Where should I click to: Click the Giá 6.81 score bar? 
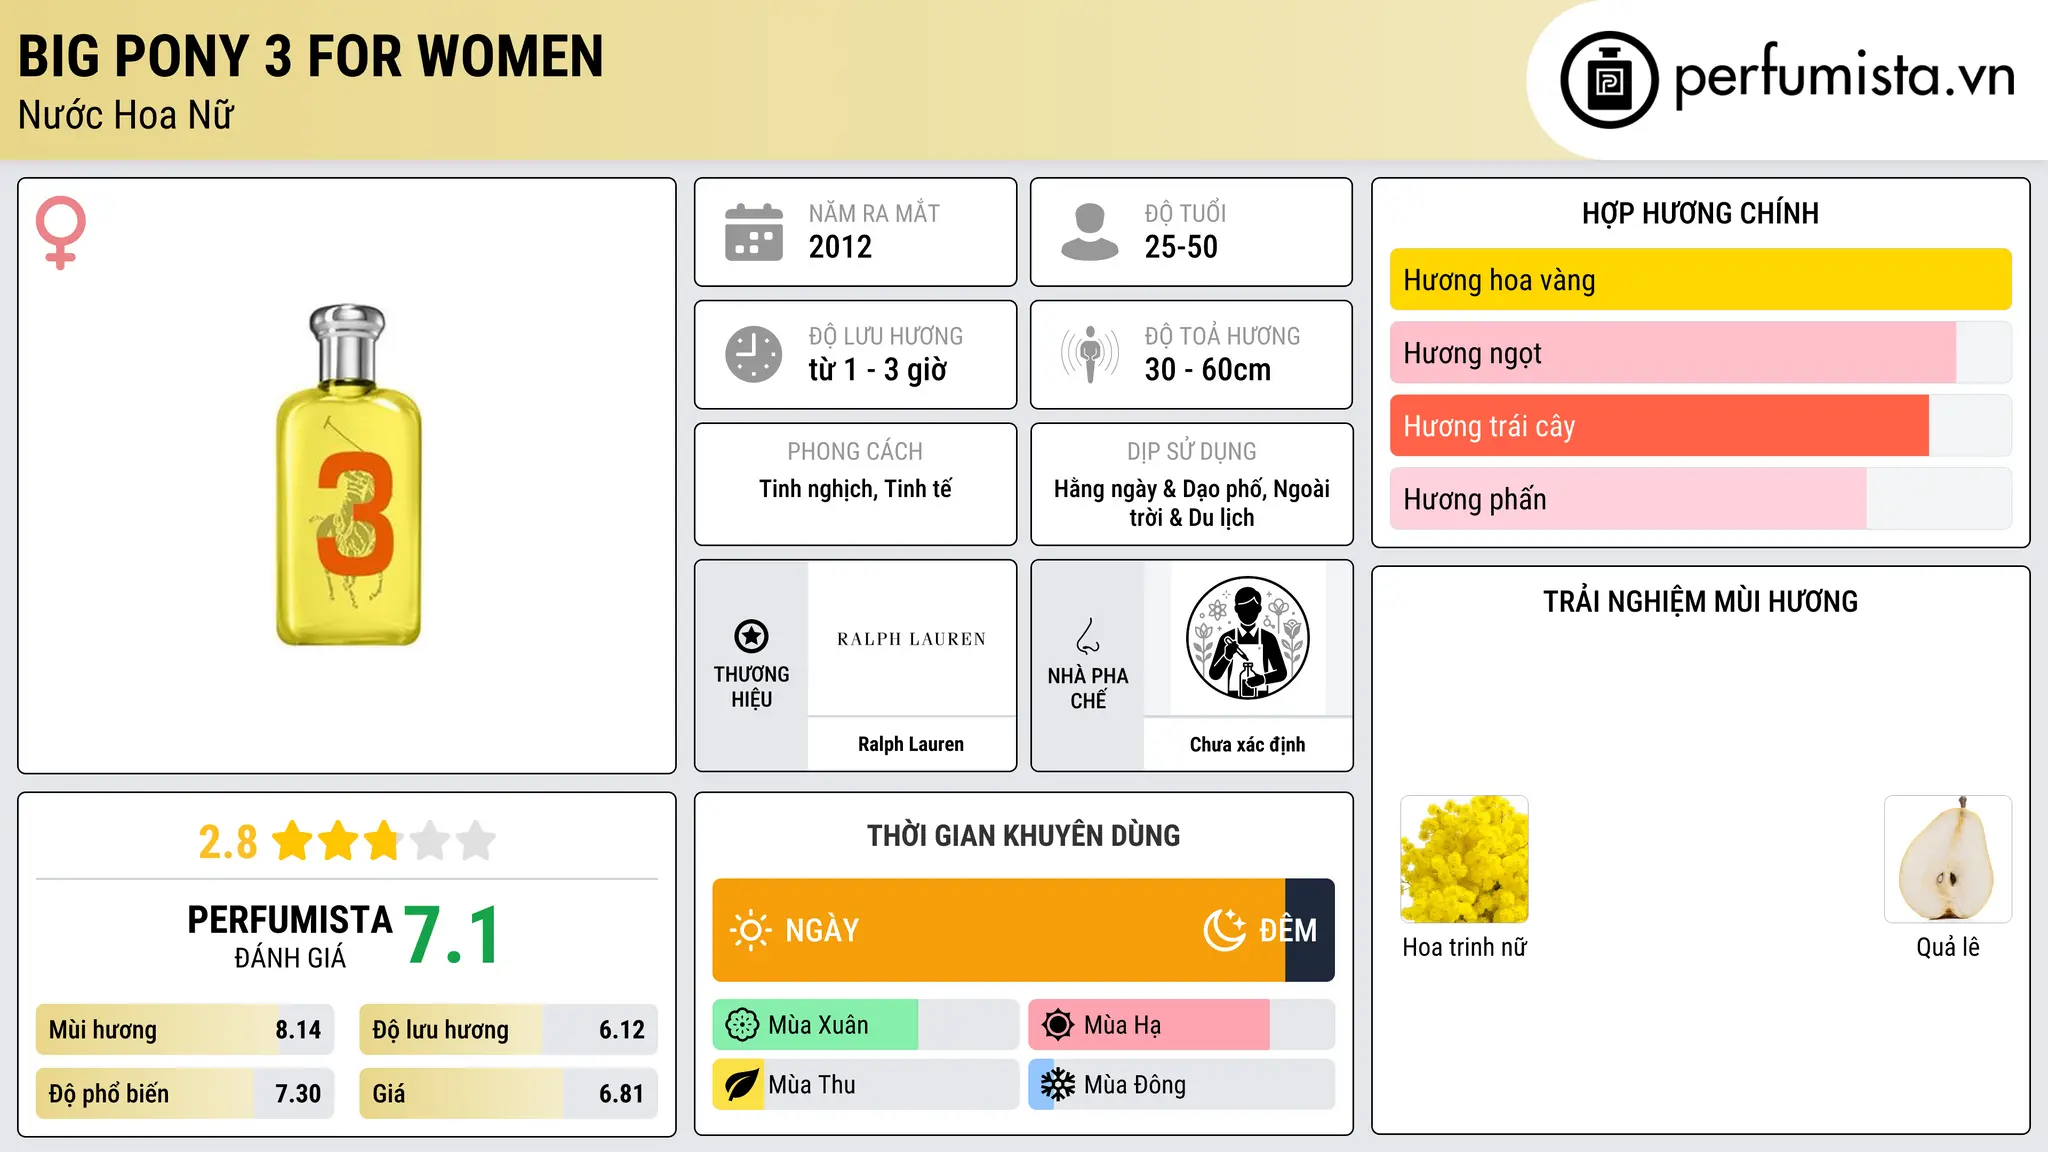pos(509,1094)
